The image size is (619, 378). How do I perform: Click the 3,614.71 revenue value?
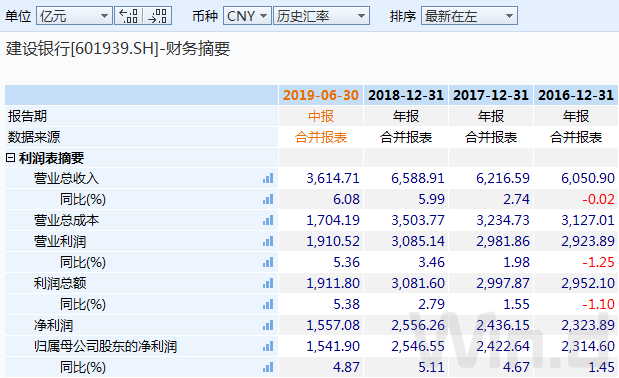tap(333, 178)
